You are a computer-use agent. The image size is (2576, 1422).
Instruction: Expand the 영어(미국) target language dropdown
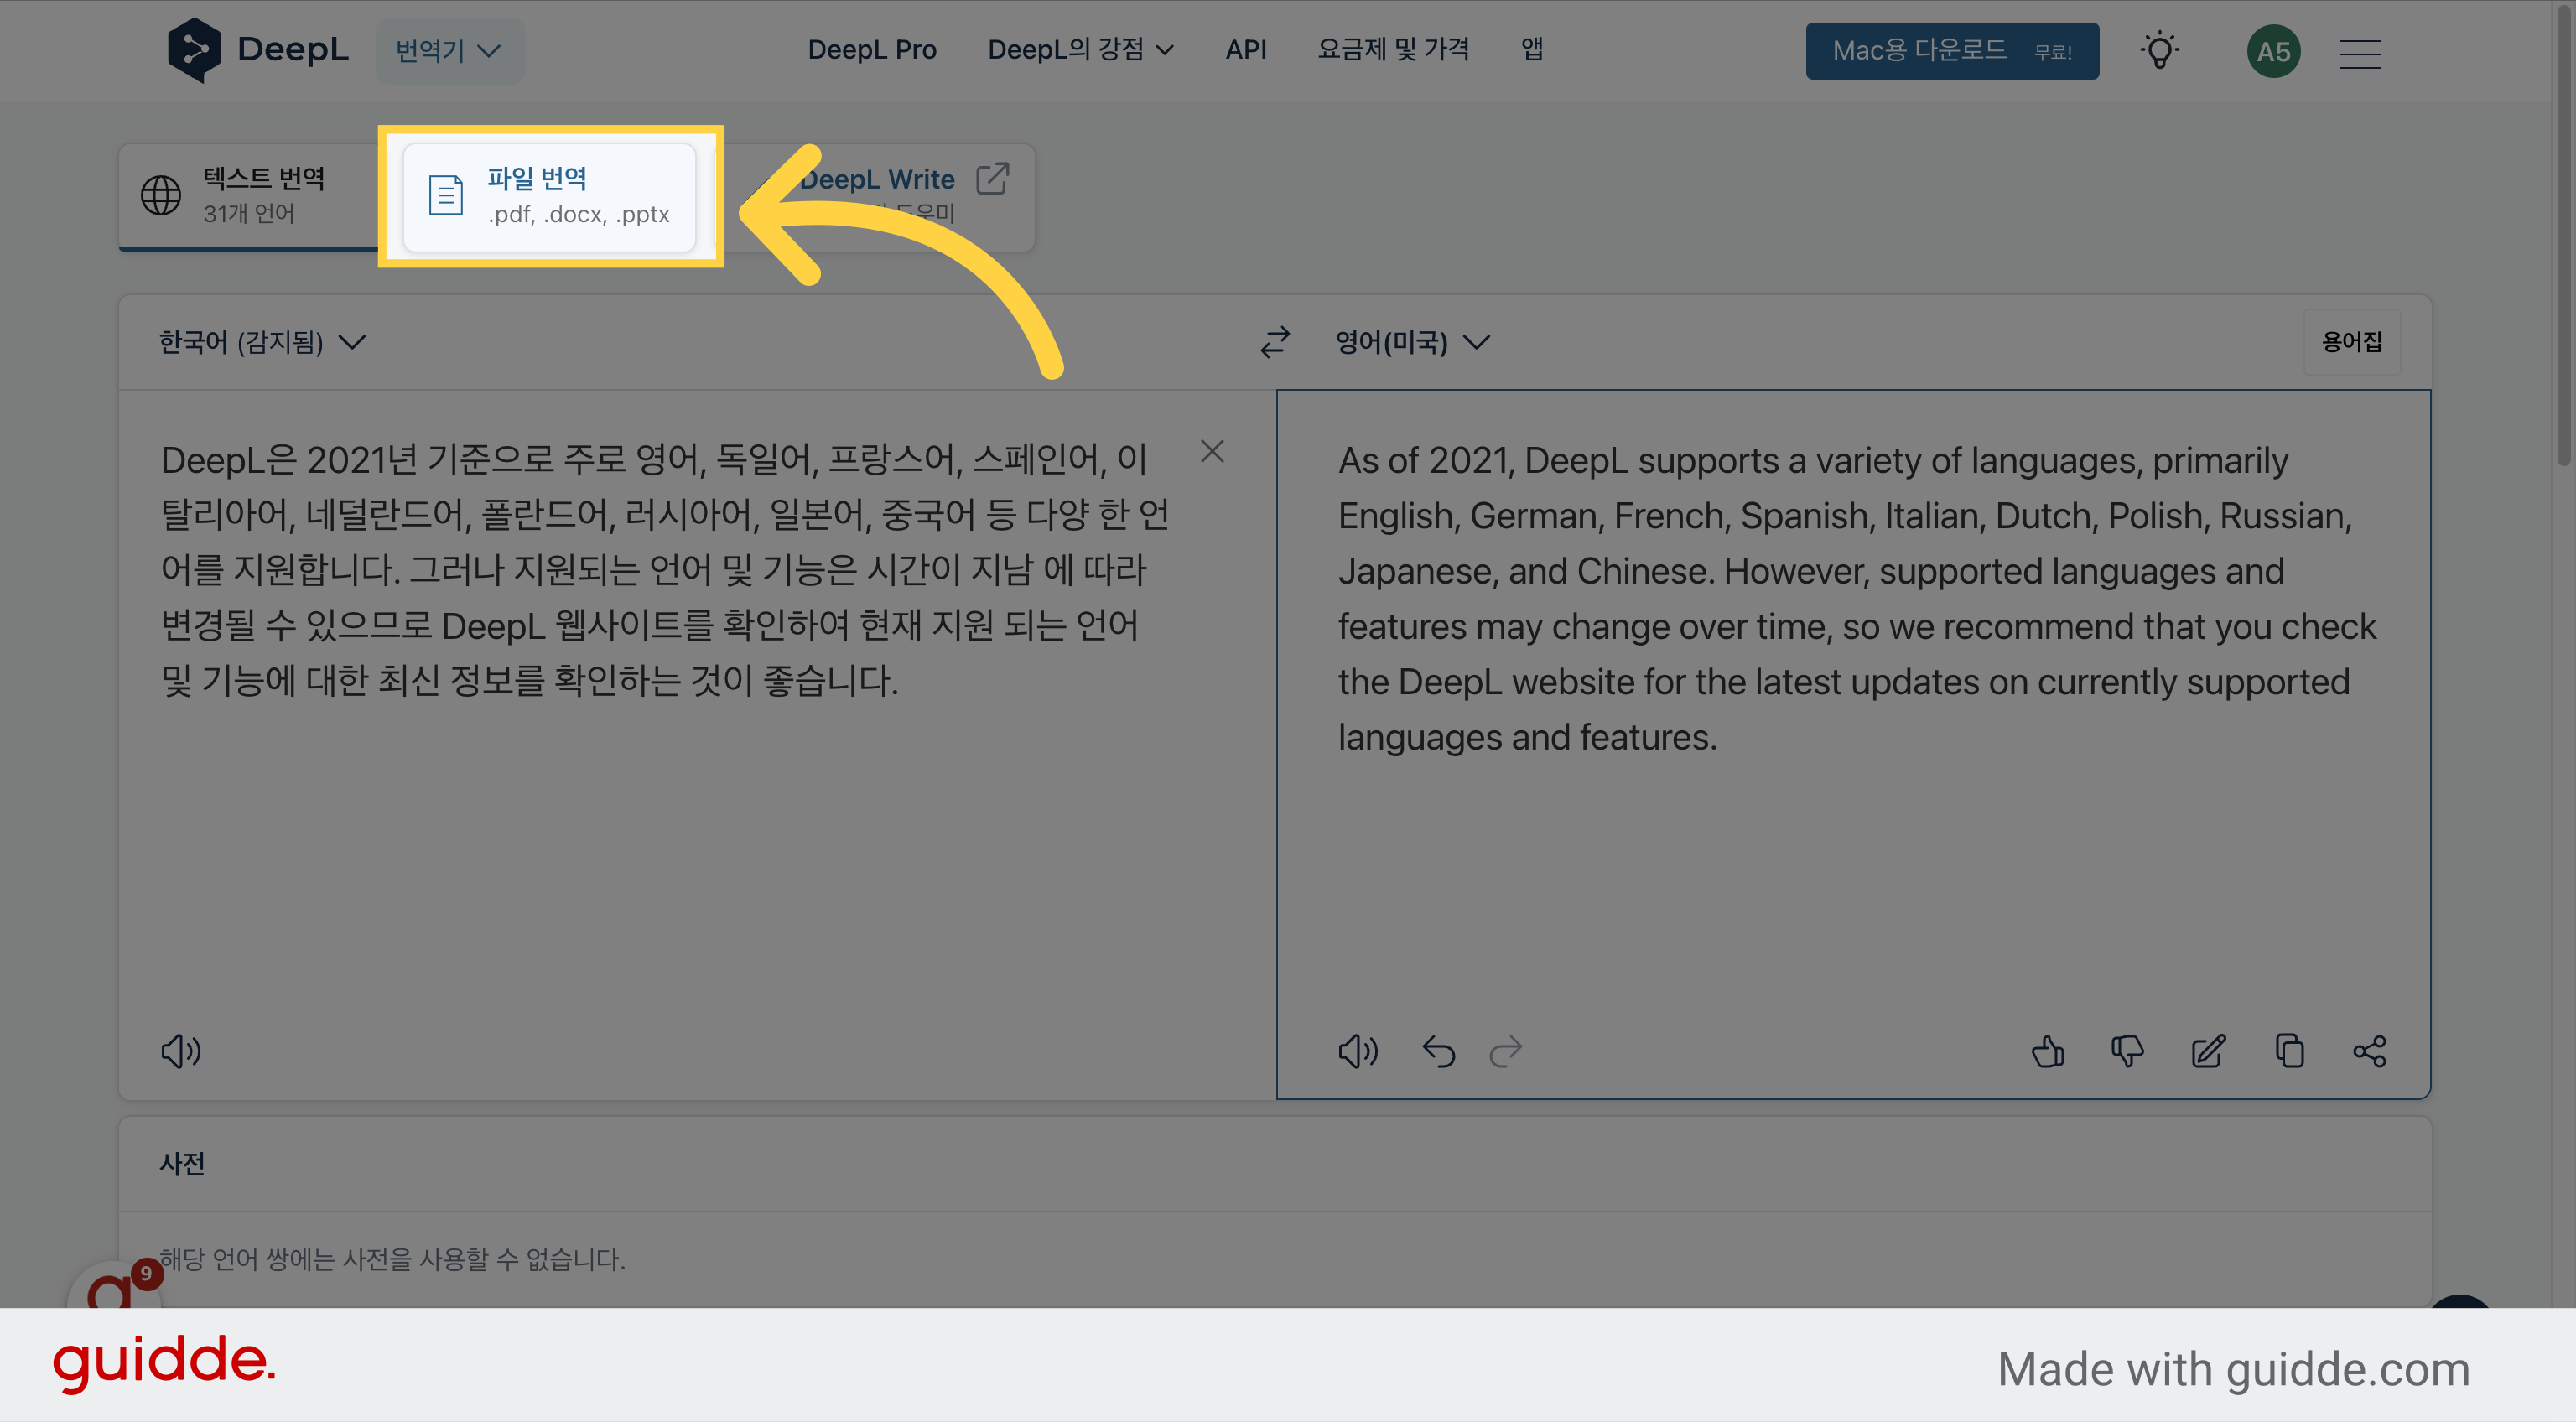pyautogui.click(x=1412, y=343)
